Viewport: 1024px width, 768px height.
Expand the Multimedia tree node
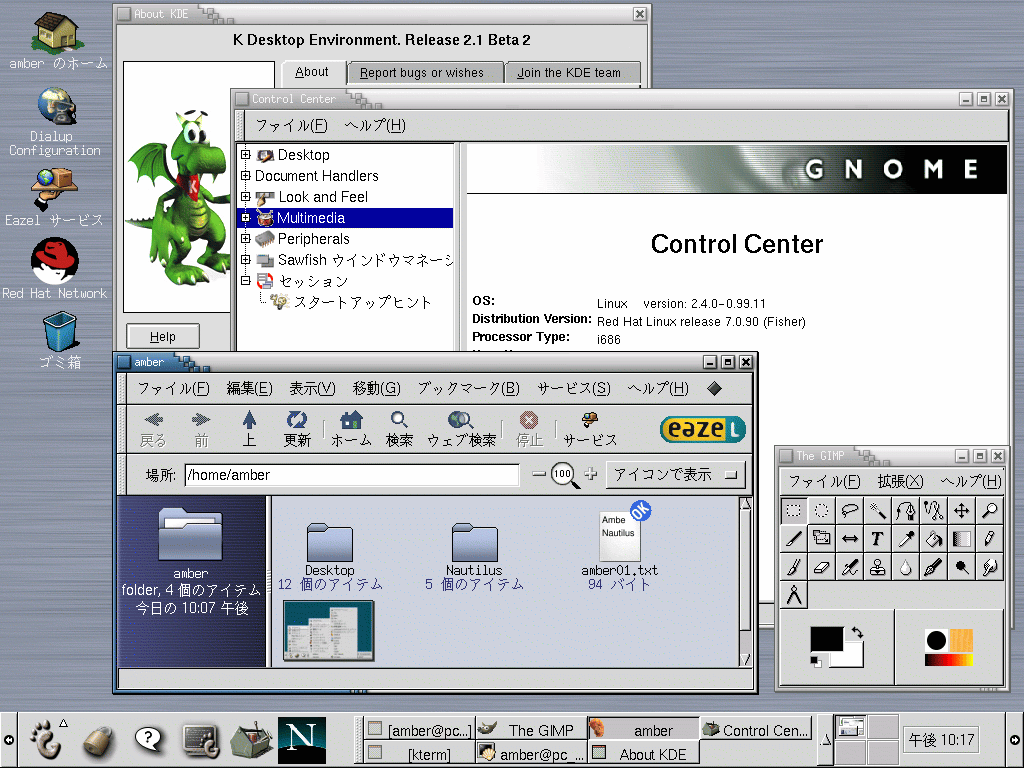[x=246, y=217]
